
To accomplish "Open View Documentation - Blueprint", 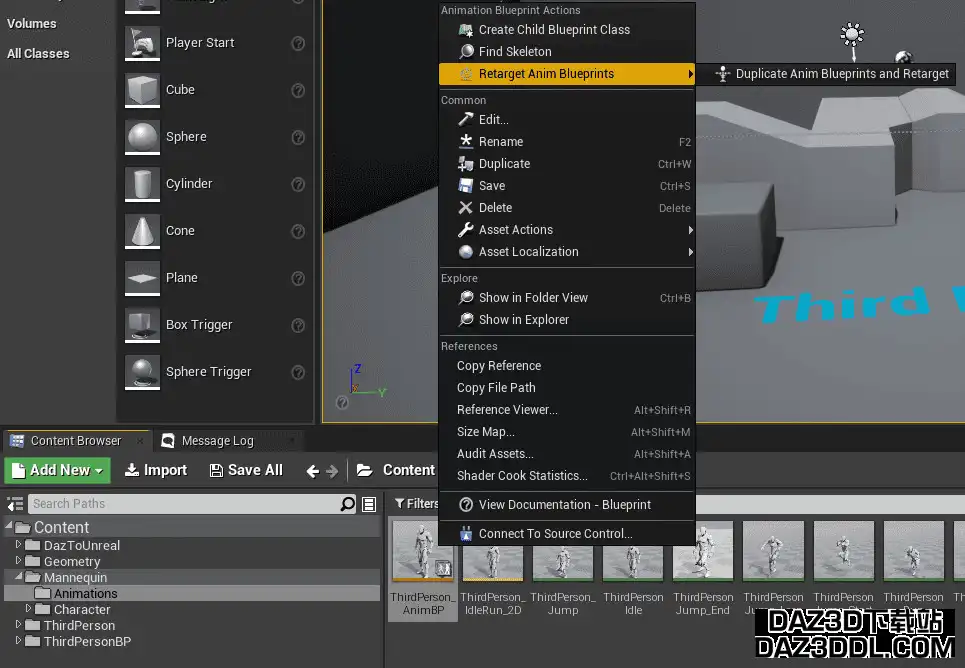I will pos(567,505).
